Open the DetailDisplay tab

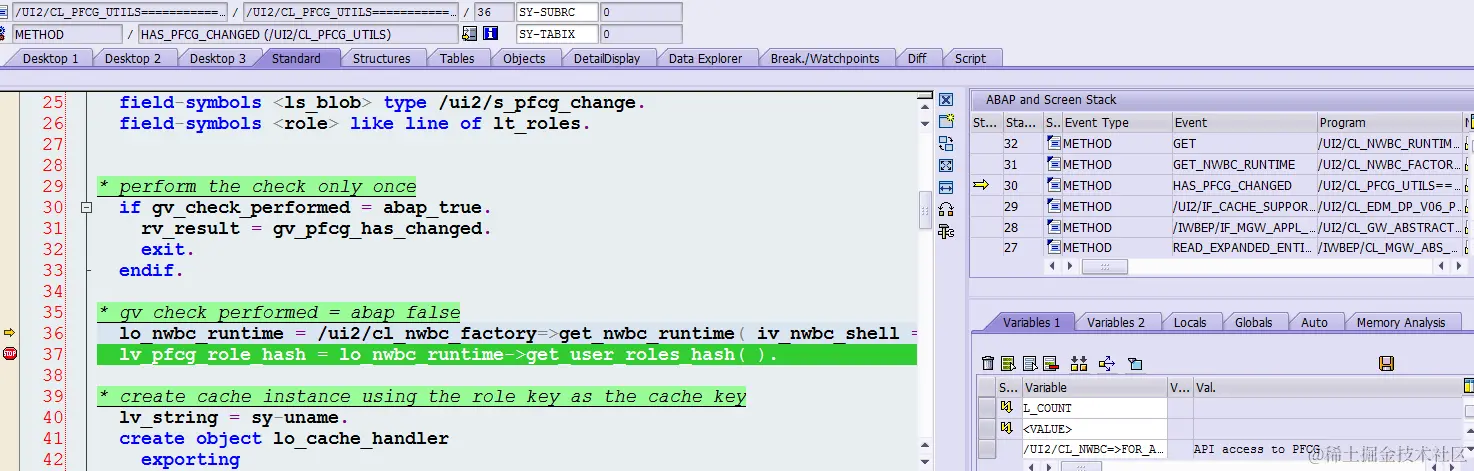coord(606,58)
